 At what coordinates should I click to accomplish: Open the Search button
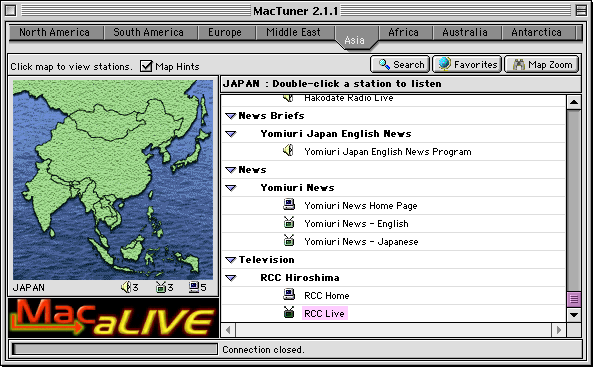point(400,64)
